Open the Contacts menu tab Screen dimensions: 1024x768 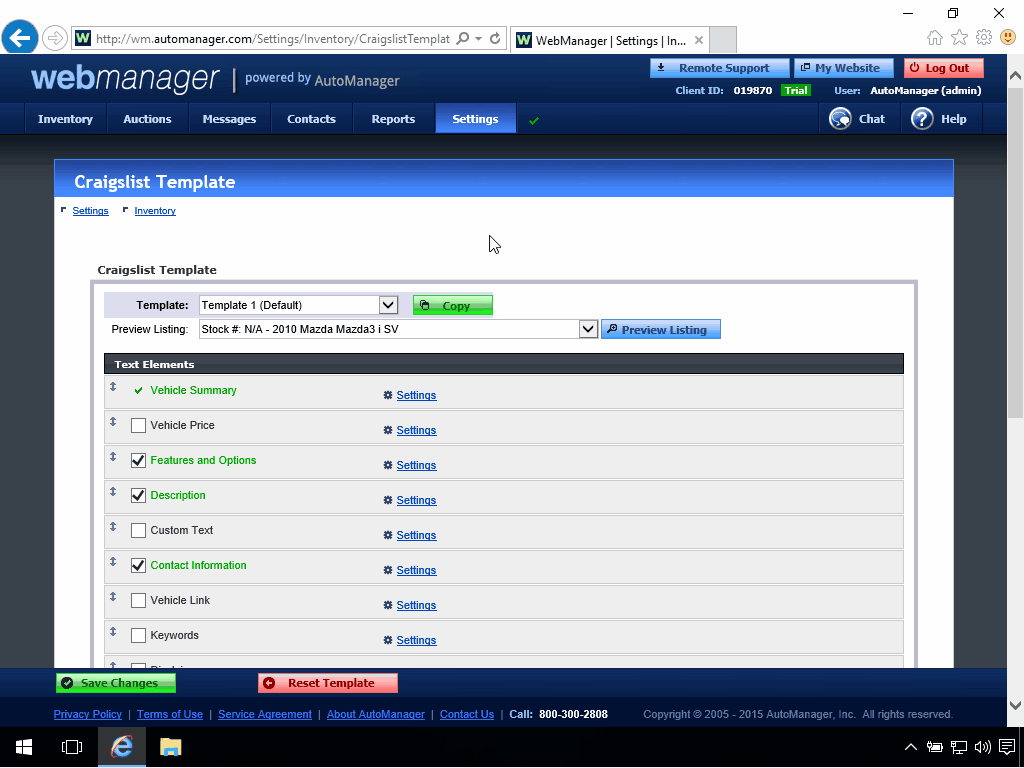point(312,119)
